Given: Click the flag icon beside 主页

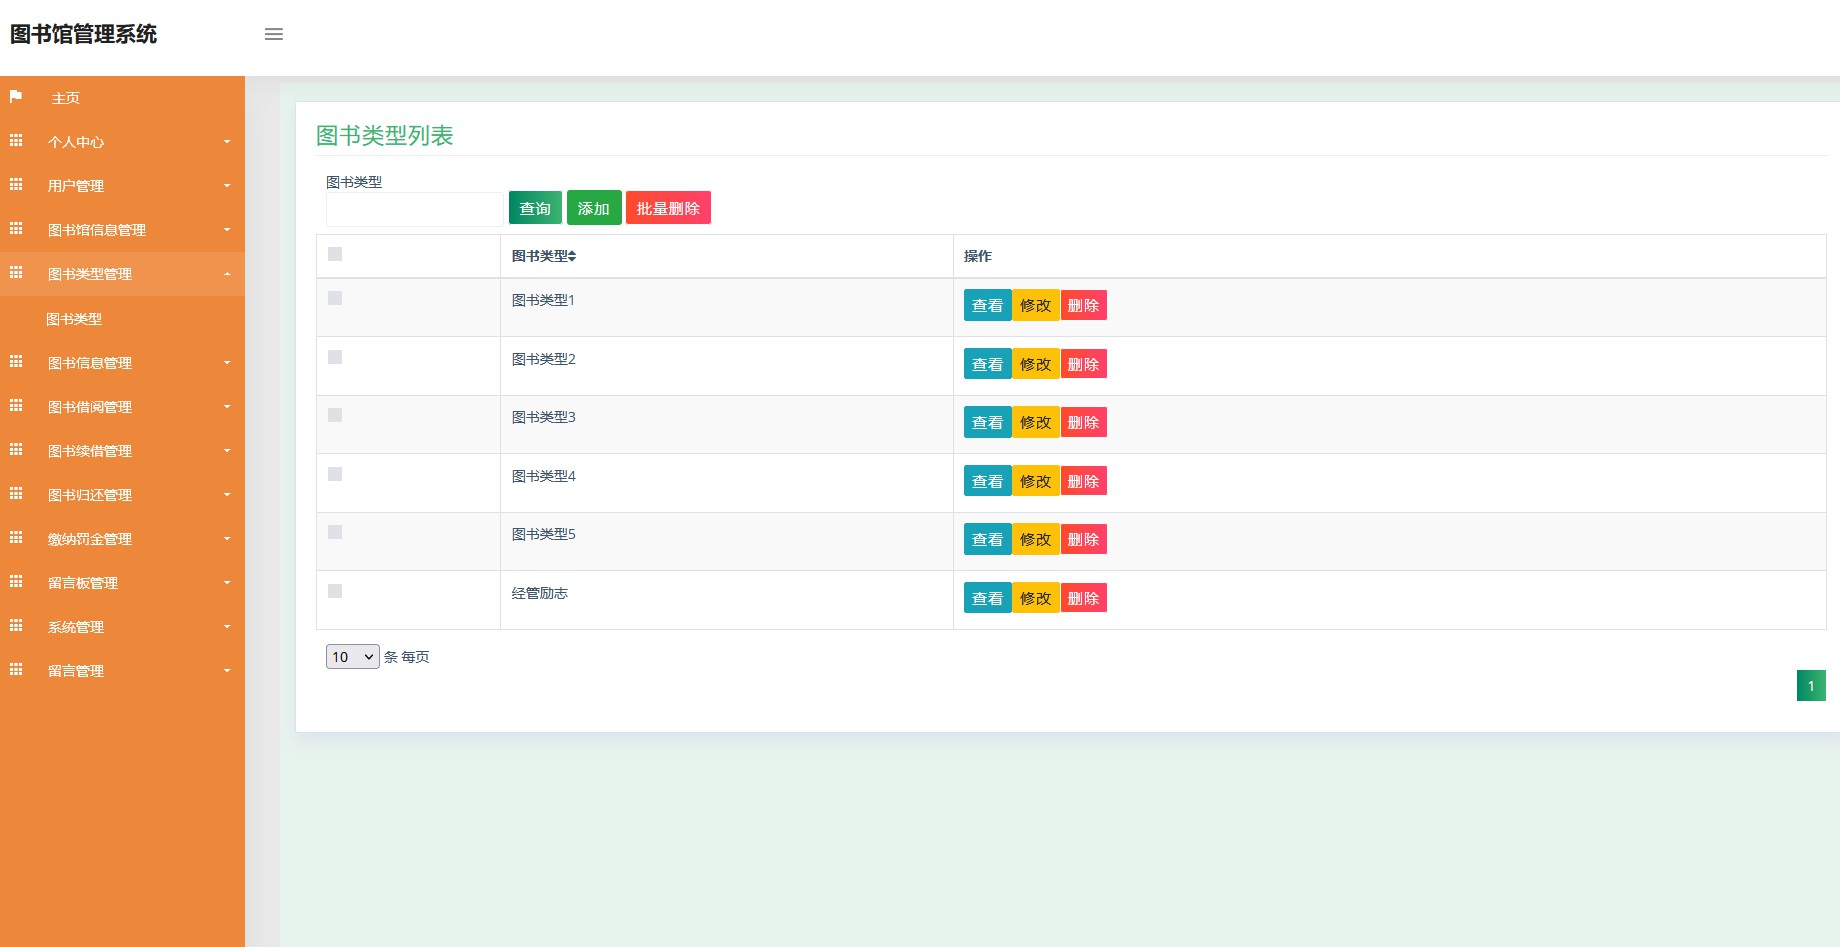Looking at the screenshot, I should point(16,97).
